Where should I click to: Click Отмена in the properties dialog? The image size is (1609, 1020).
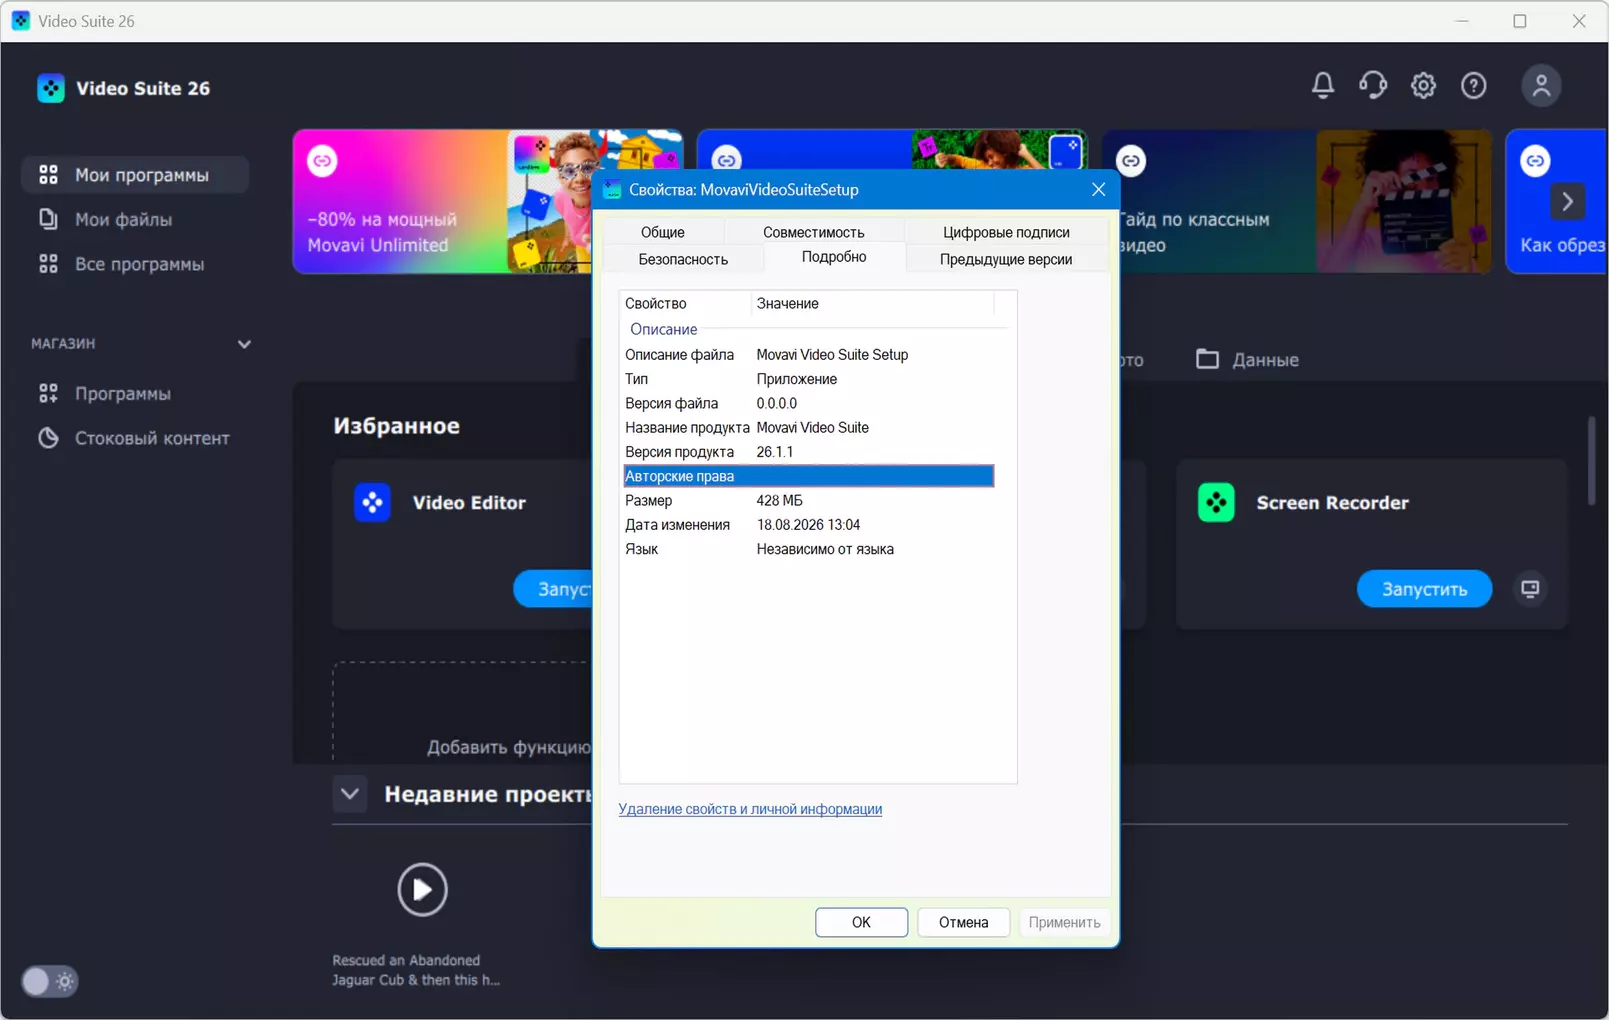point(963,922)
